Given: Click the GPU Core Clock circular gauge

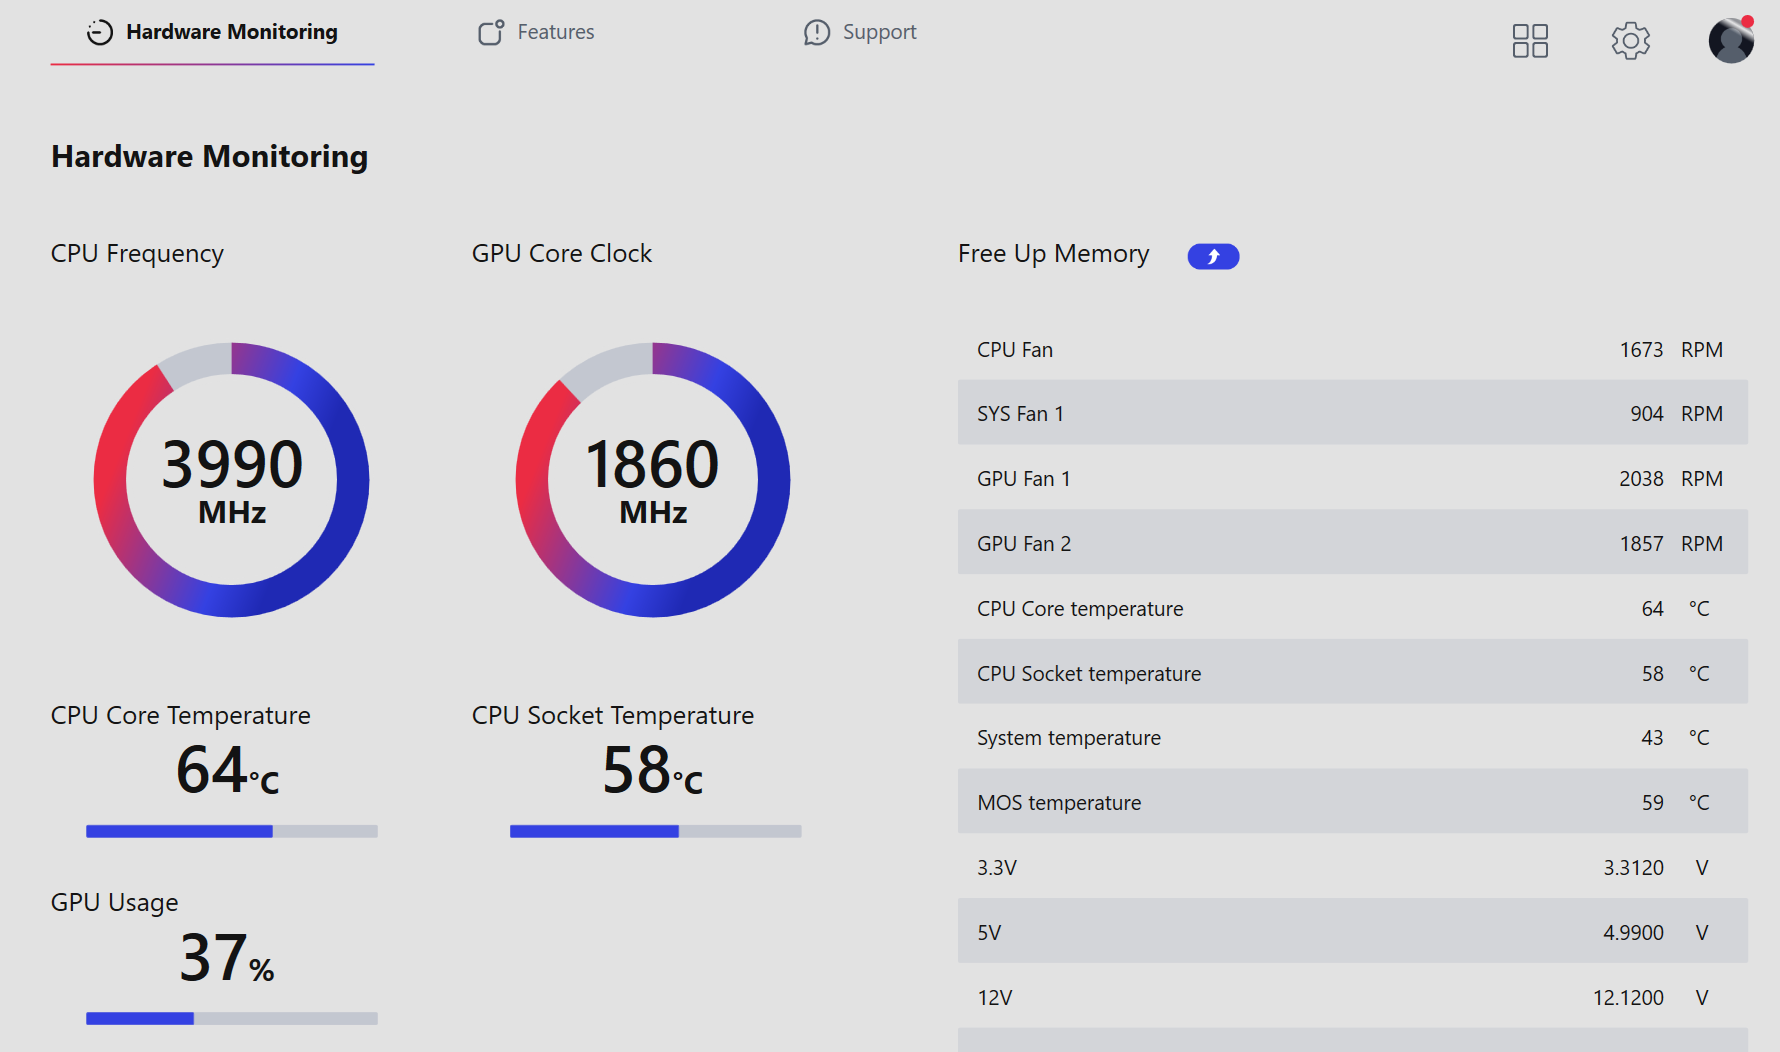Looking at the screenshot, I should (x=653, y=480).
